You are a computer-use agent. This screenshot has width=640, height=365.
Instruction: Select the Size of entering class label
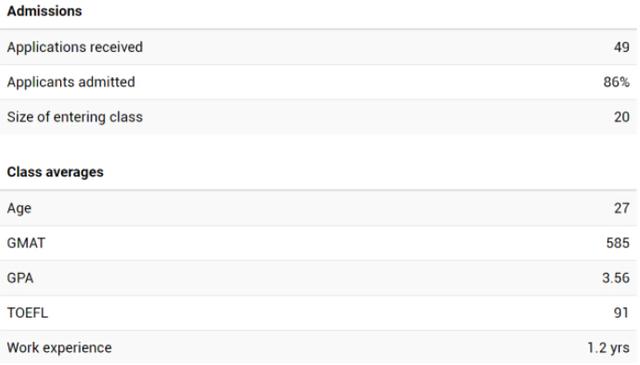tap(75, 117)
